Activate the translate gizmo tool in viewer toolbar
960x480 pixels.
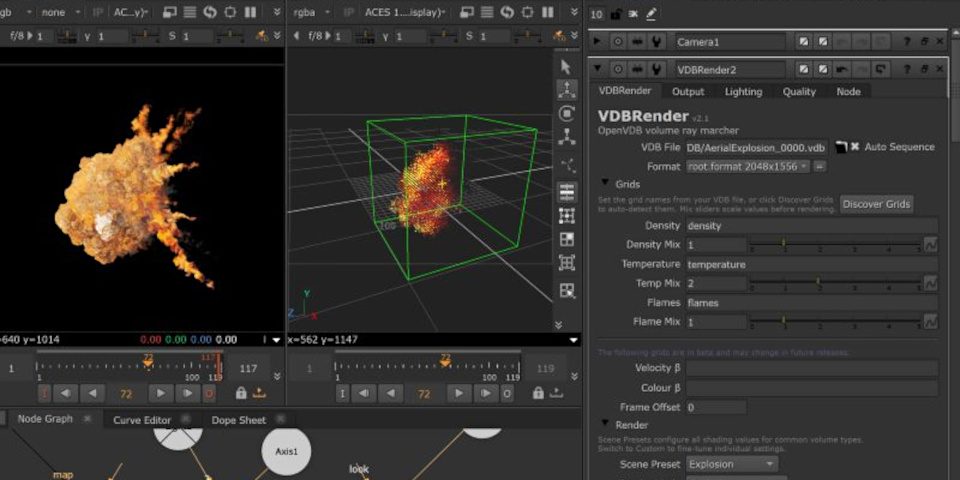(567, 90)
